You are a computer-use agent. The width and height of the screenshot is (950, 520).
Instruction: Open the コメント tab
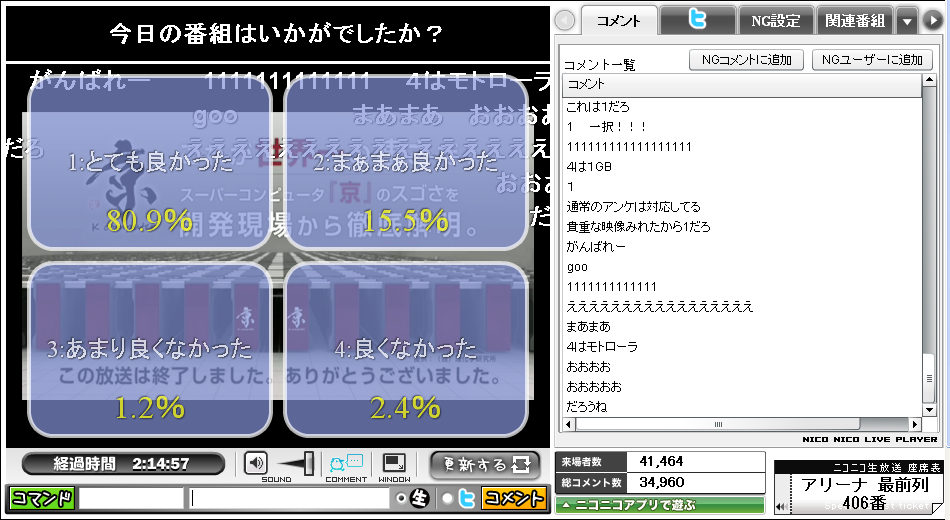pyautogui.click(x=619, y=21)
